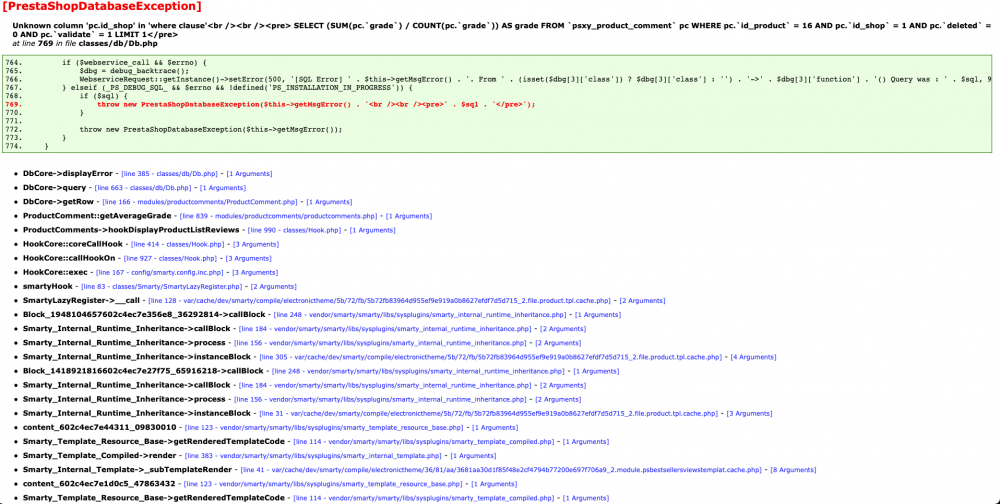Show 8 arguments for _subTemplateRender
This screenshot has height=504, width=1000.
[793, 469]
